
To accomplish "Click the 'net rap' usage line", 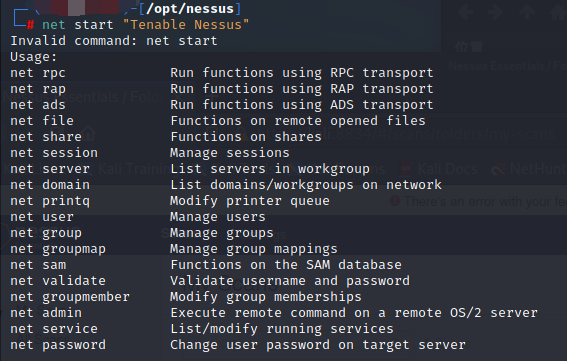I will pyautogui.click(x=222, y=89).
